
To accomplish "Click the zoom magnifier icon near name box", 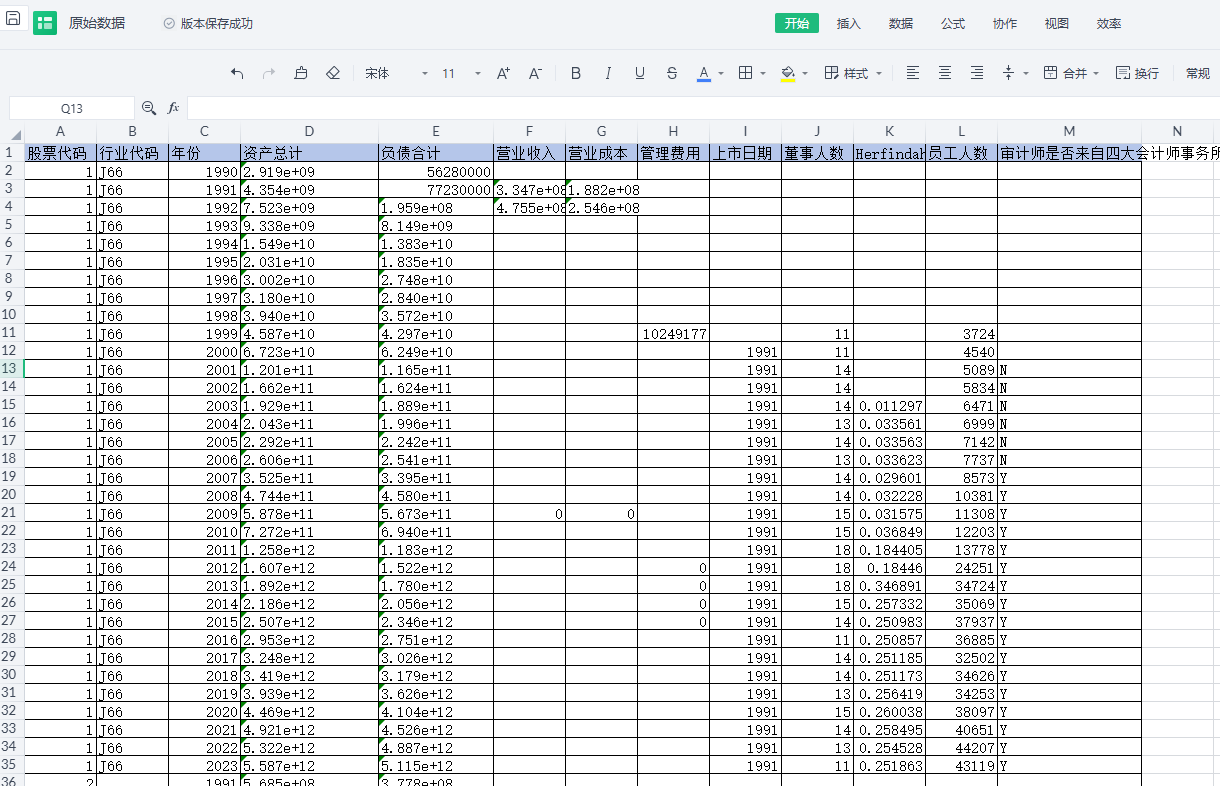I will [x=149, y=108].
